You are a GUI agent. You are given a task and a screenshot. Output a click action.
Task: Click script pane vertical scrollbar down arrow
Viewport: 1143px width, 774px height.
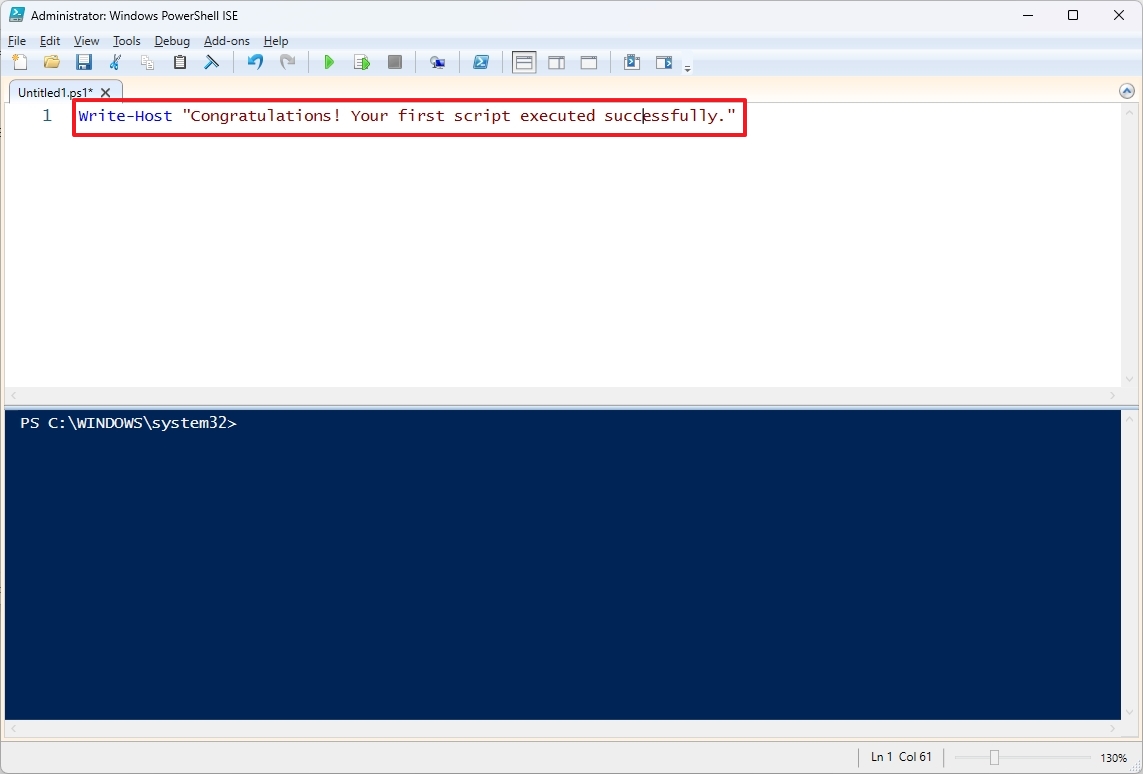1129,380
